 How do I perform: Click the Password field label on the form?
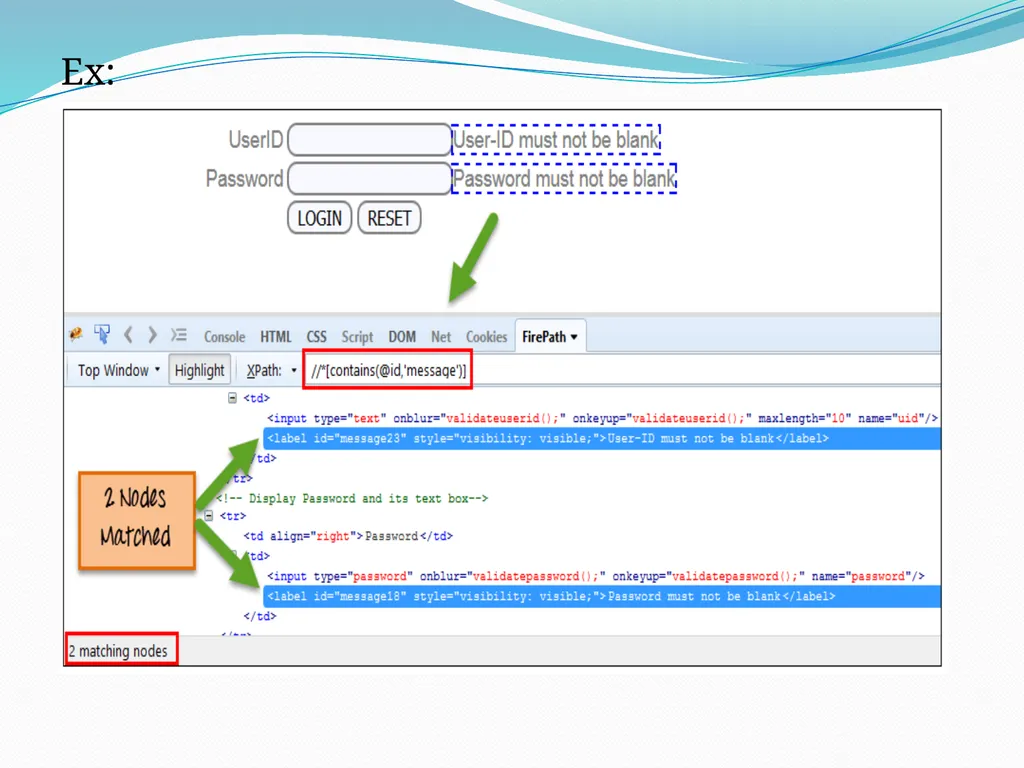click(245, 178)
